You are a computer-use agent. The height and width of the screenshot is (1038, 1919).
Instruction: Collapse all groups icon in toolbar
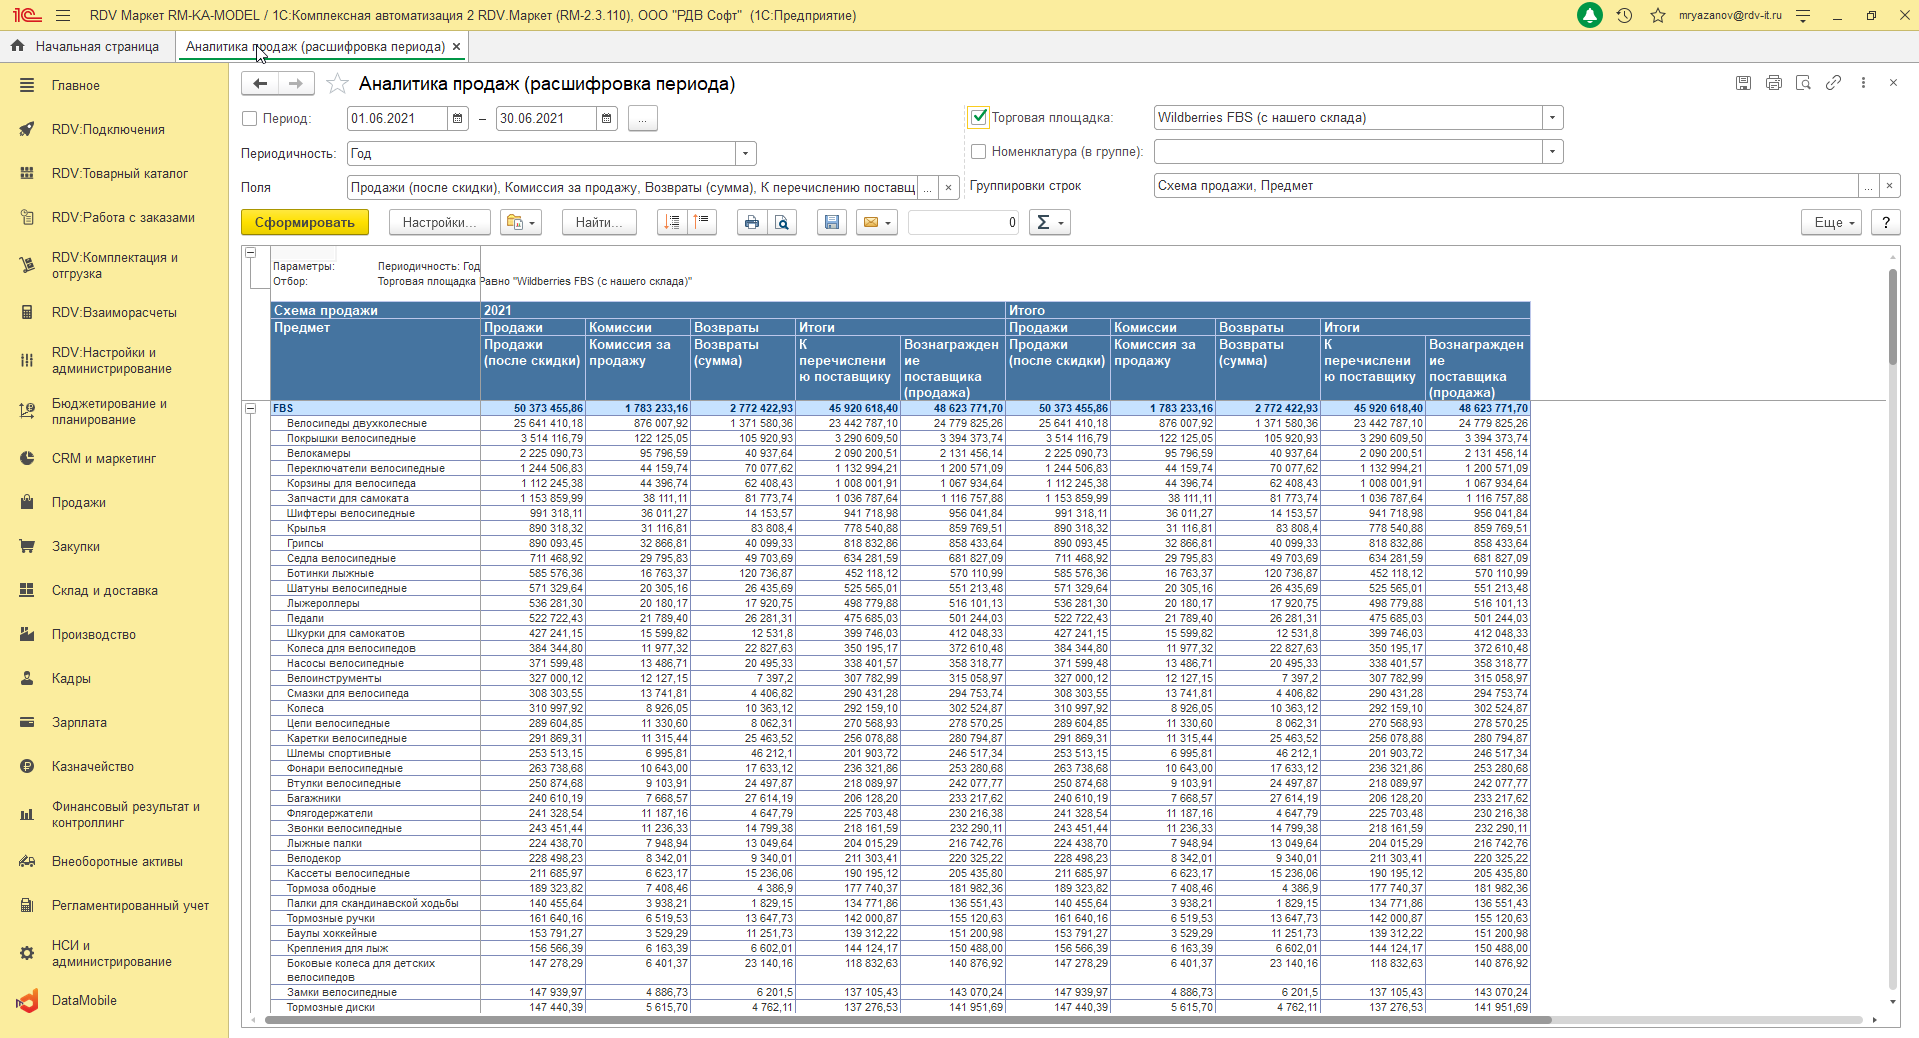[x=702, y=222]
